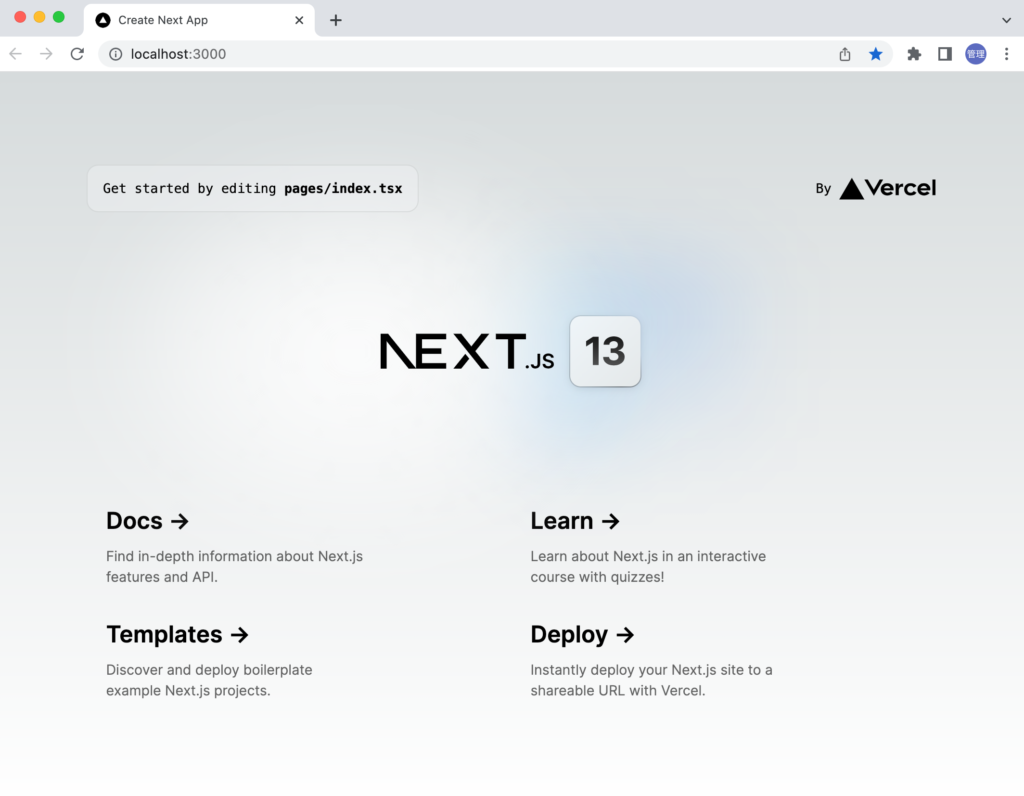
Task: Click the back navigation arrow
Action: pyautogui.click(x=16, y=54)
